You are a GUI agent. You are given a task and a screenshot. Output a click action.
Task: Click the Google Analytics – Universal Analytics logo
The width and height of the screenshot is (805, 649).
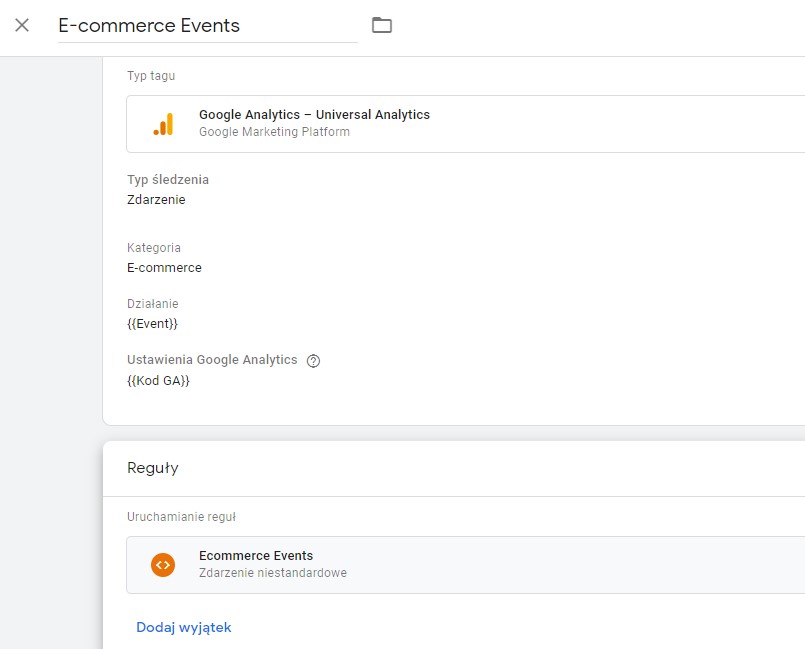tap(164, 123)
